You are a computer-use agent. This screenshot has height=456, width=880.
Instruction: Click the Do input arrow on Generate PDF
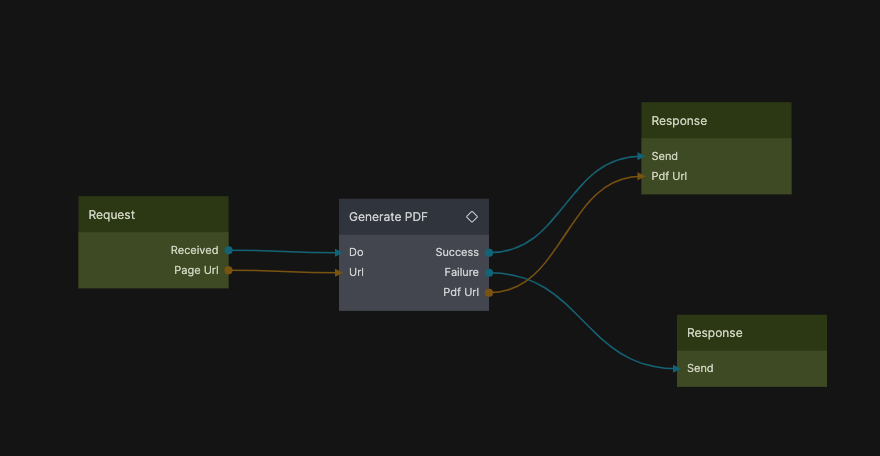point(338,253)
